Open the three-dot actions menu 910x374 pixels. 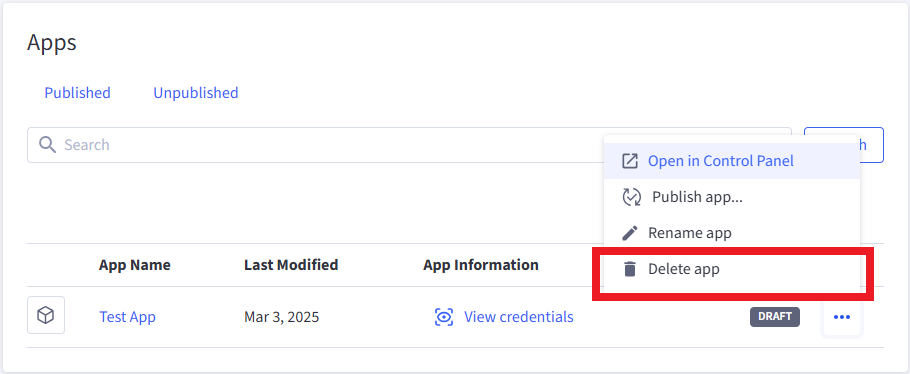pos(842,317)
